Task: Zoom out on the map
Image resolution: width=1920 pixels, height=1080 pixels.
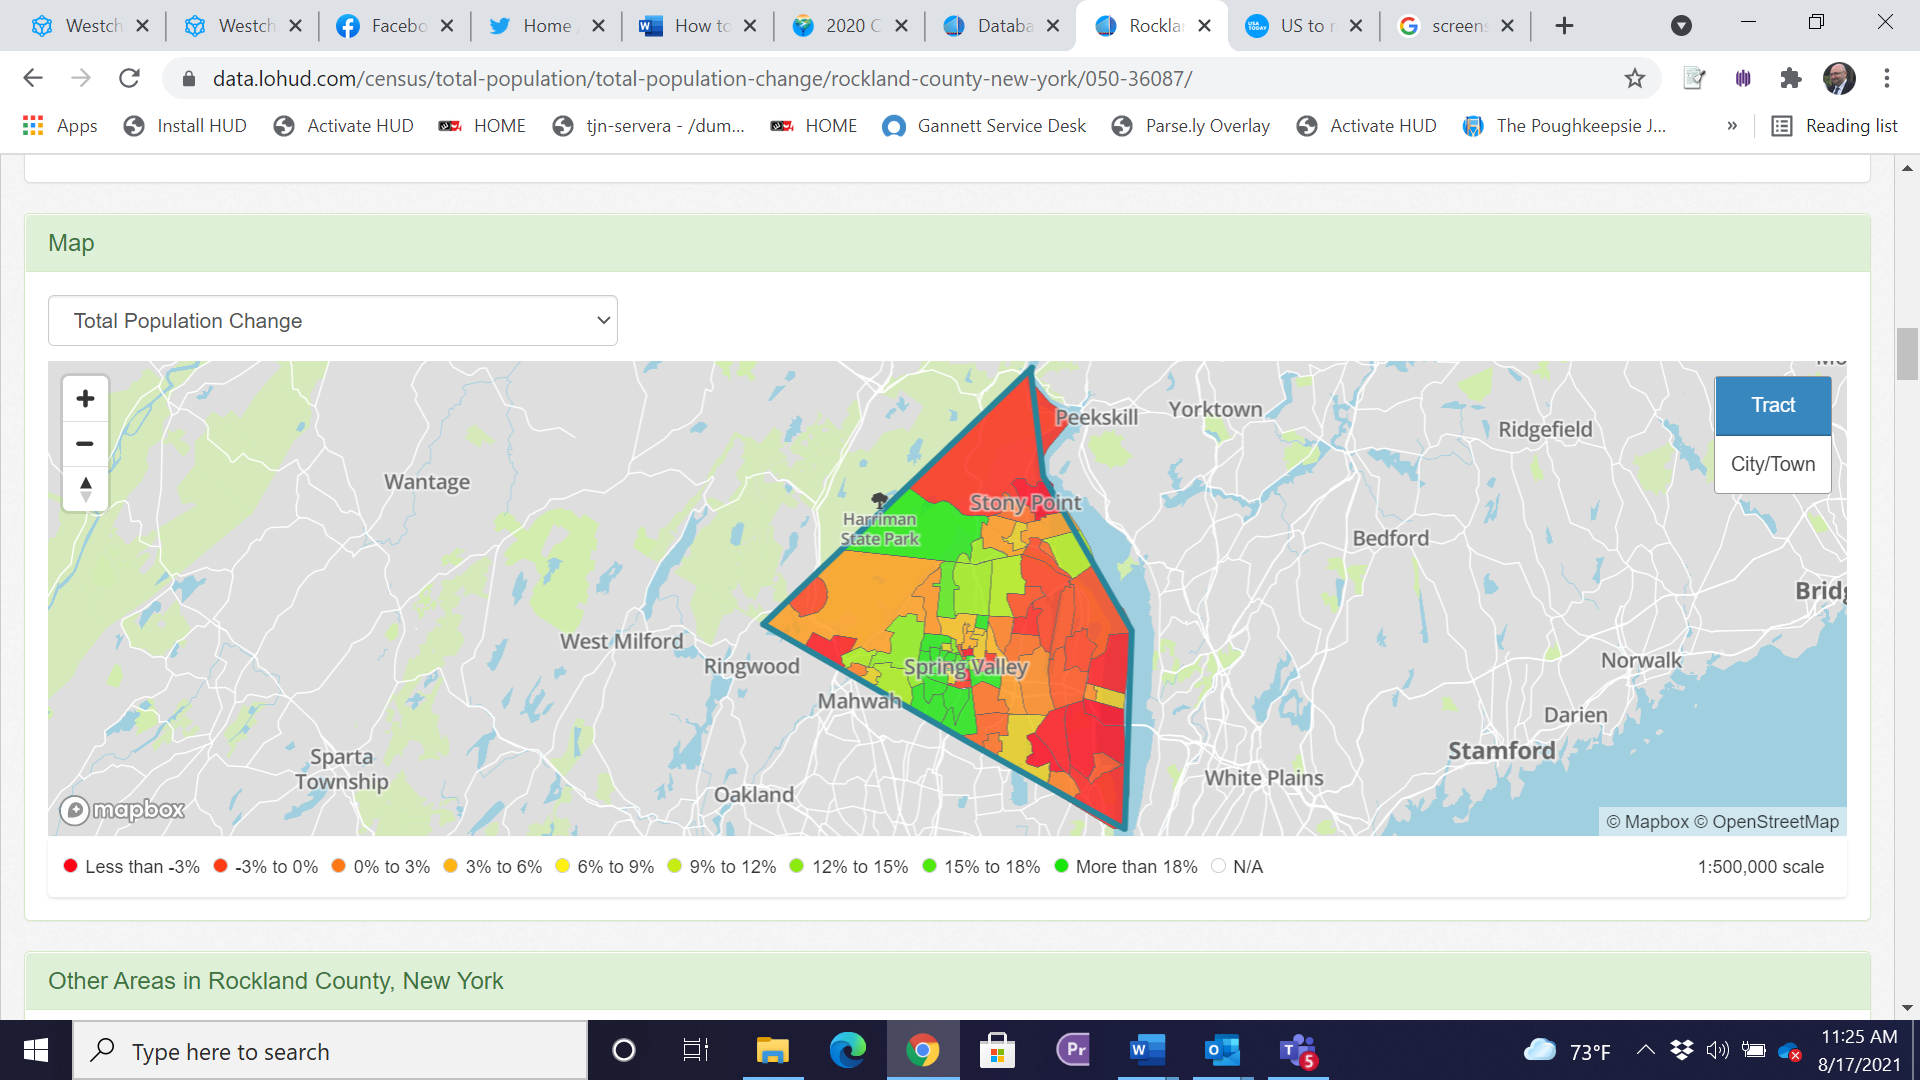Action: [85, 443]
